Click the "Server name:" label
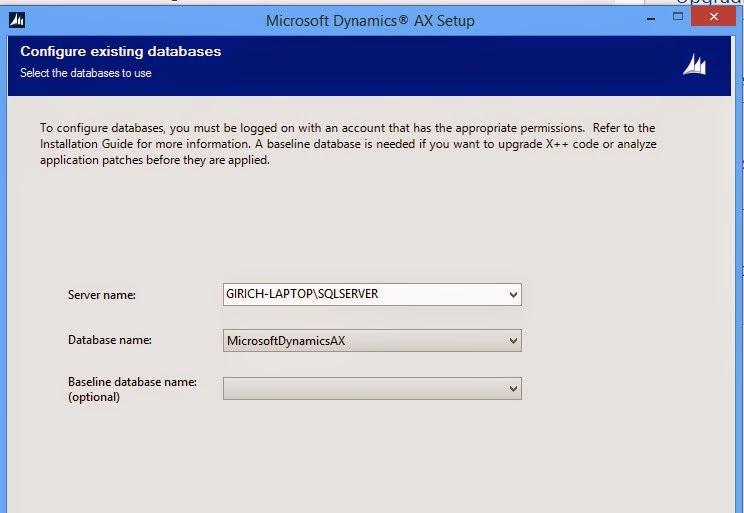This screenshot has height=513, width=744. (101, 295)
